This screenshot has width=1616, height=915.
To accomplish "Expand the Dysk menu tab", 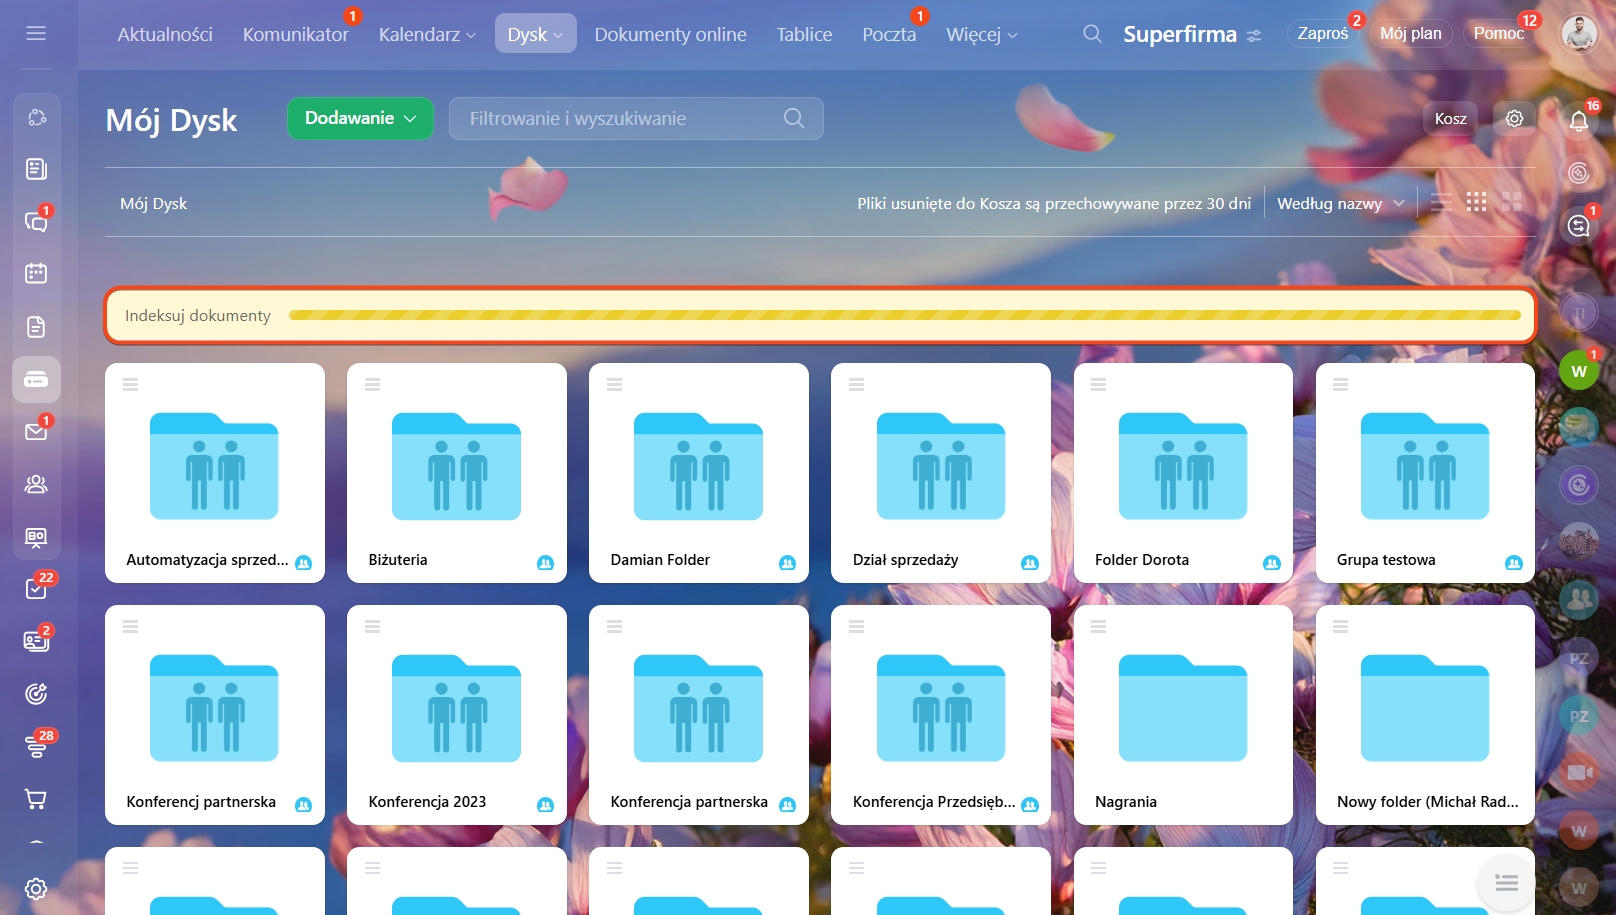I will tap(535, 34).
